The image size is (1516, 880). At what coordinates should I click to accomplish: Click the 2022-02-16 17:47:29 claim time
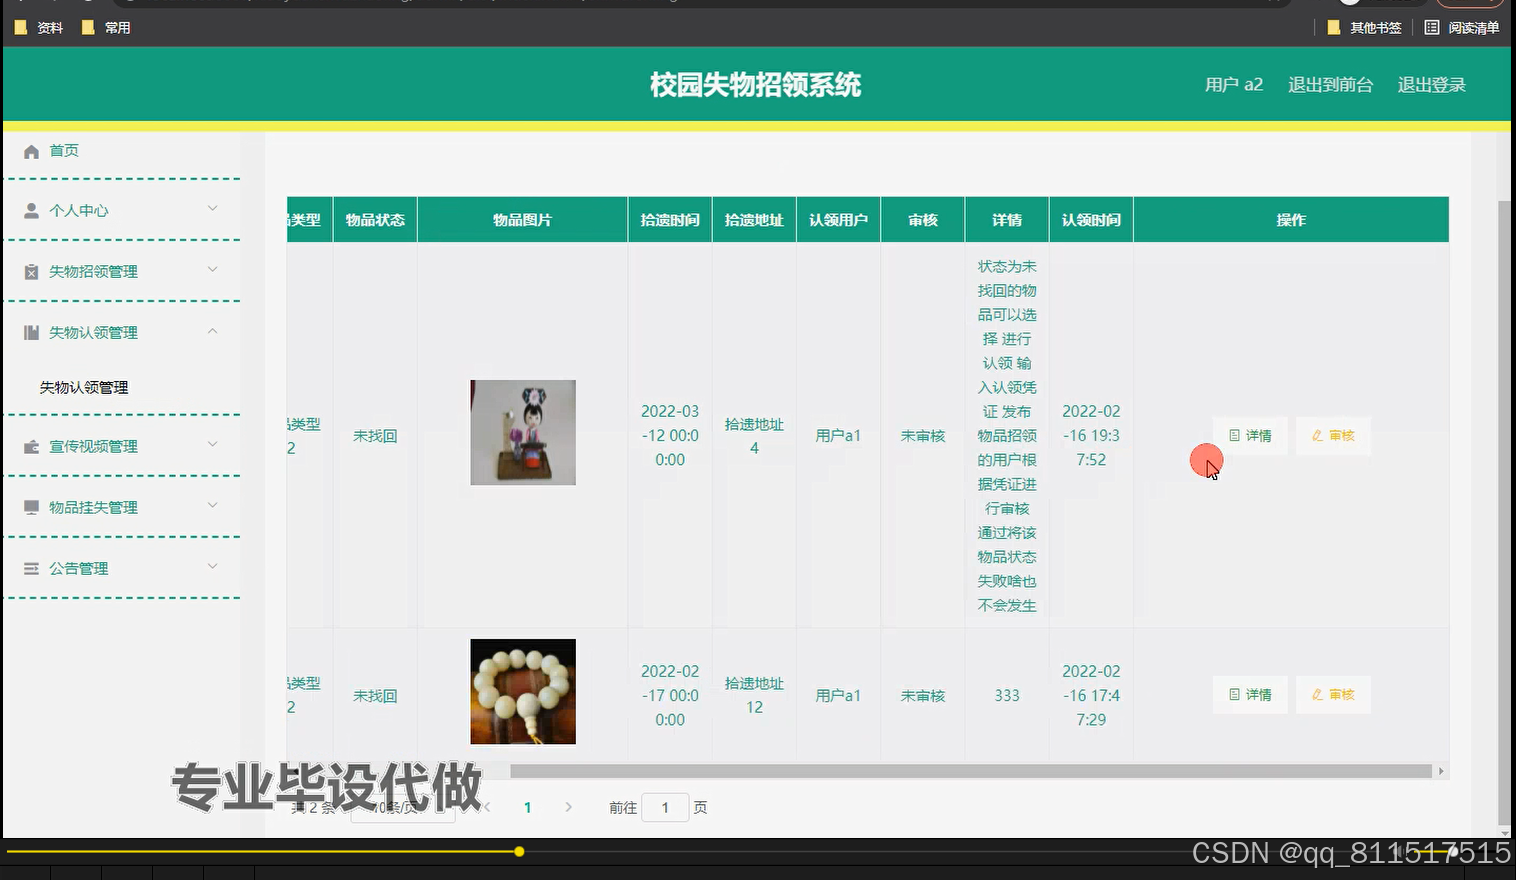[1091, 695]
